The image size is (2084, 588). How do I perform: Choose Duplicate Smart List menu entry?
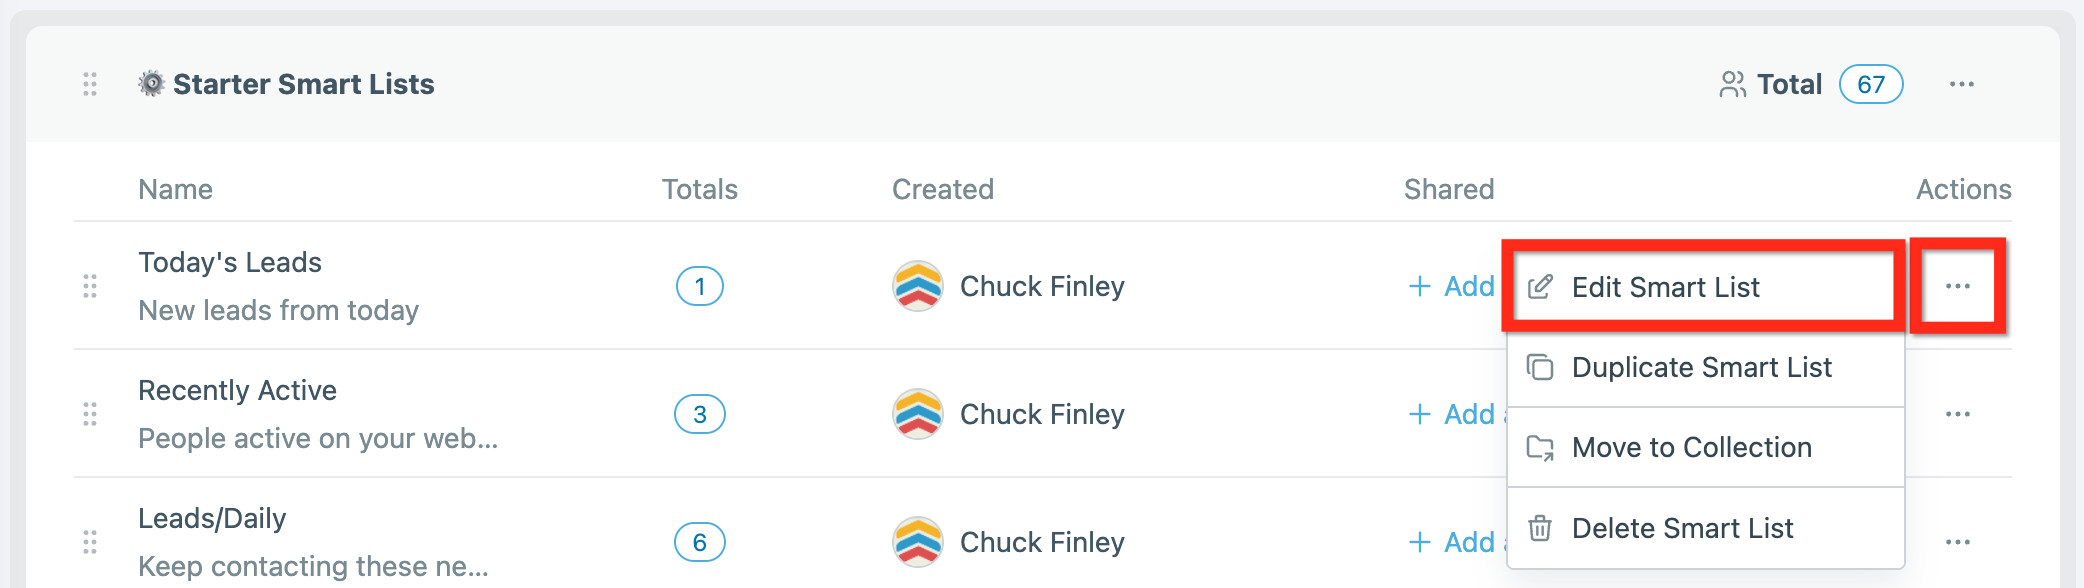pyautogui.click(x=1706, y=367)
